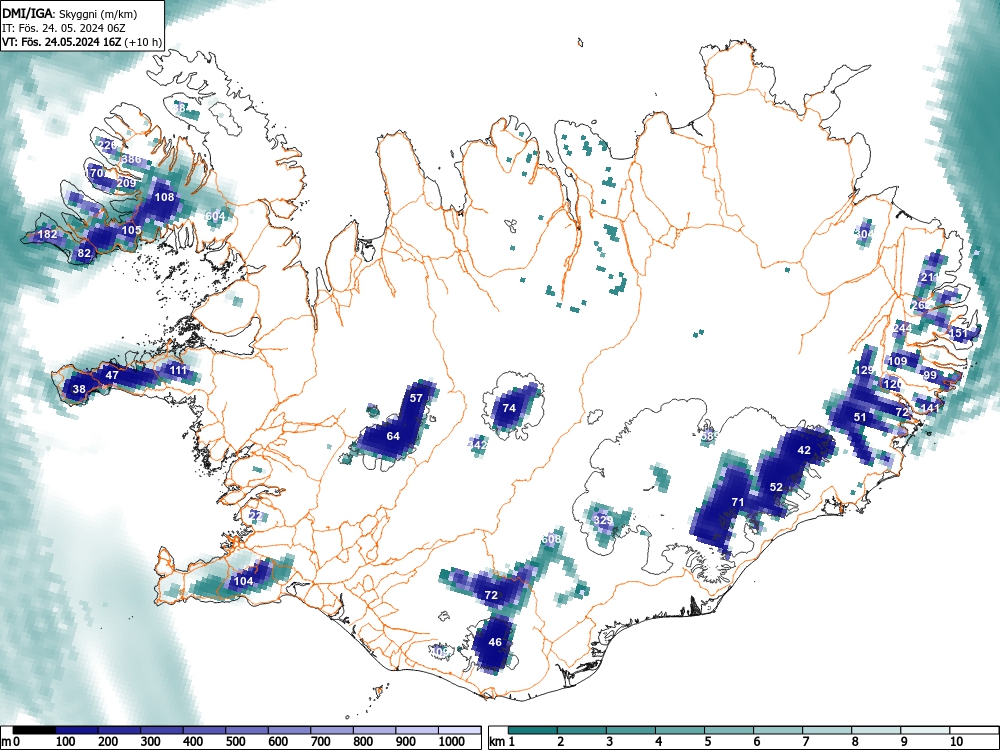Click the visibility value '111' on Snæfellsnes

point(179,371)
